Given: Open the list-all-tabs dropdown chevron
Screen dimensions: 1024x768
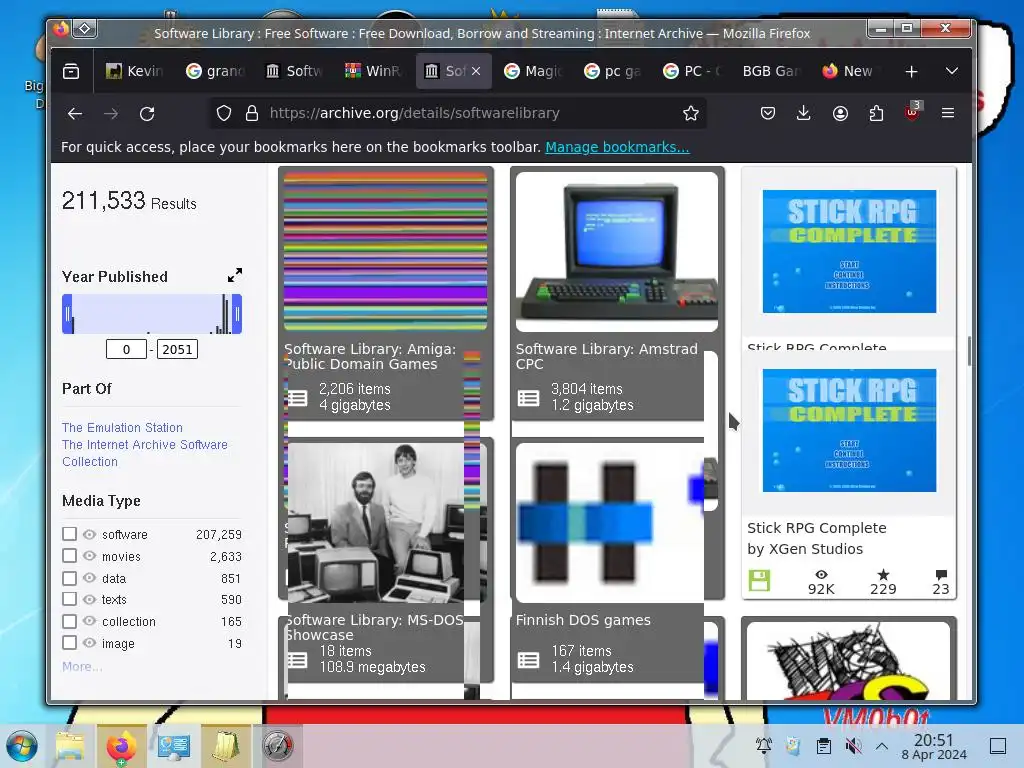Looking at the screenshot, I should point(952,71).
